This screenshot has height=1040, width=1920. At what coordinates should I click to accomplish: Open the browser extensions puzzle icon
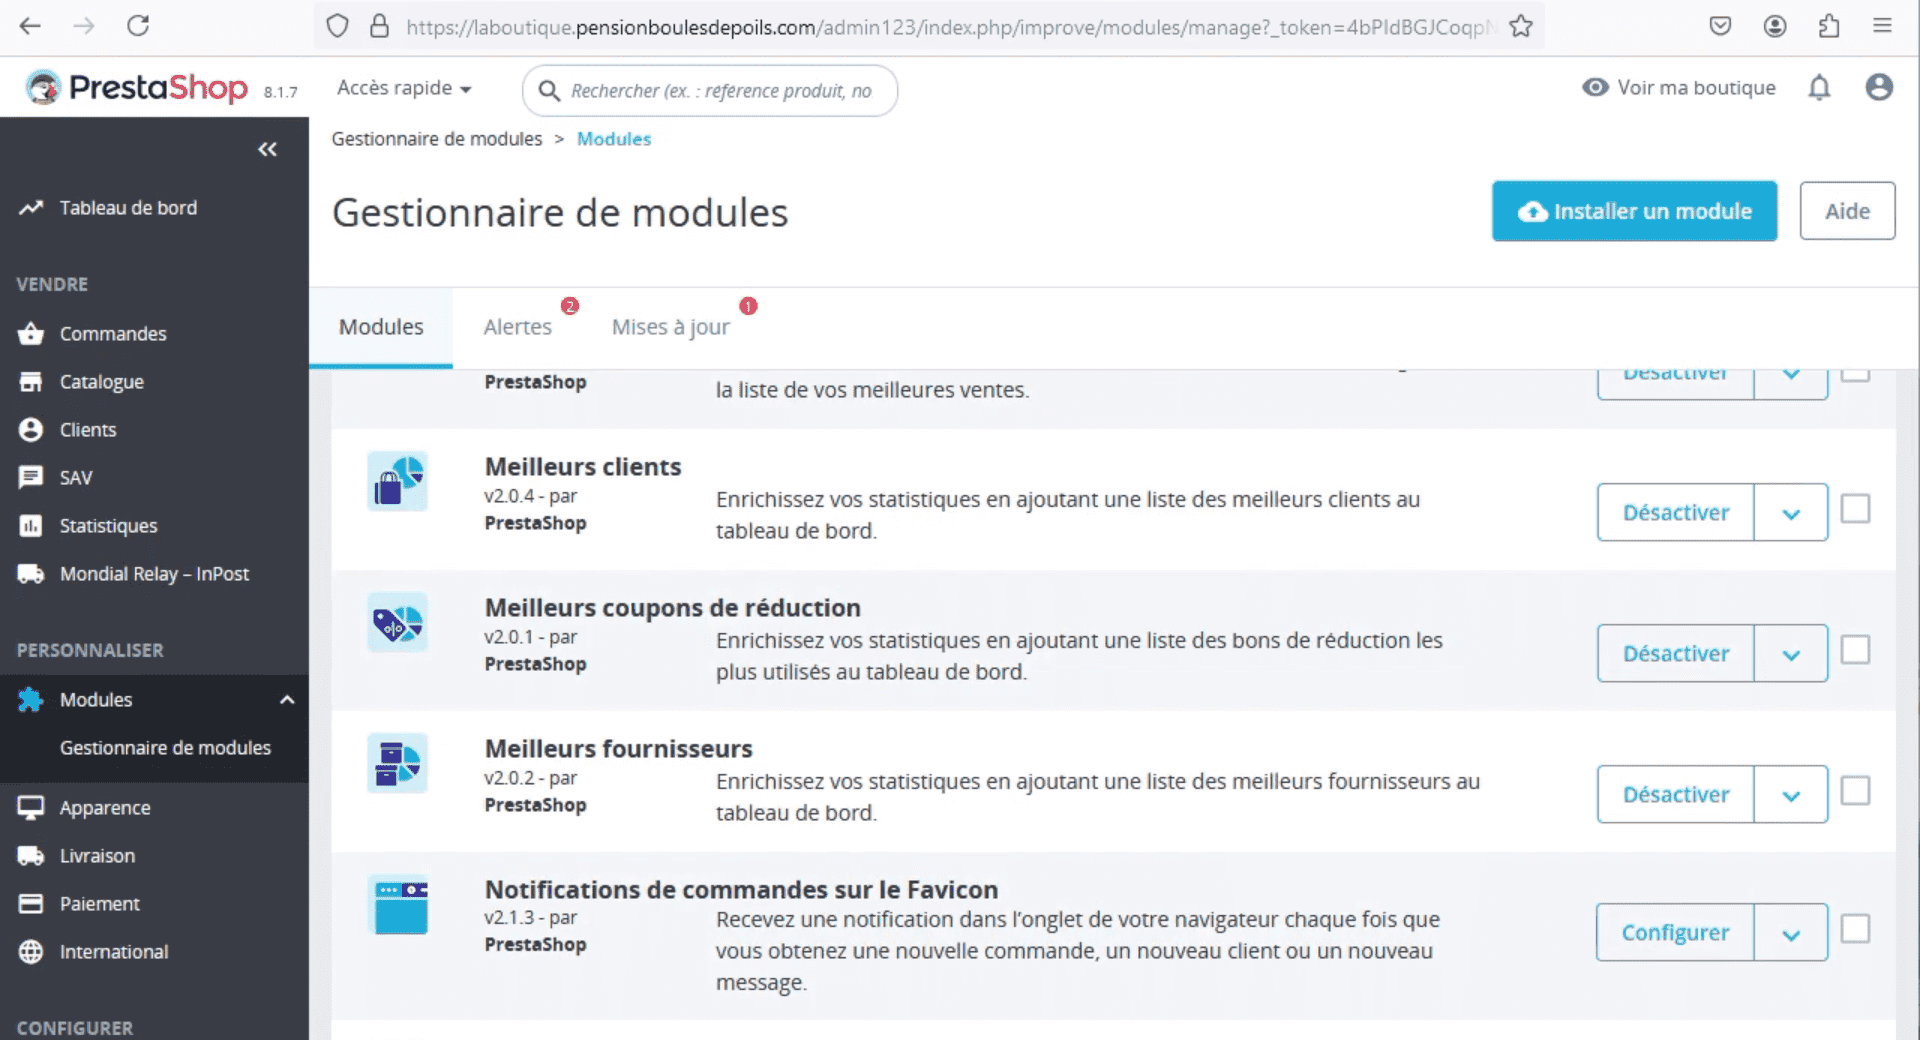pos(1829,26)
